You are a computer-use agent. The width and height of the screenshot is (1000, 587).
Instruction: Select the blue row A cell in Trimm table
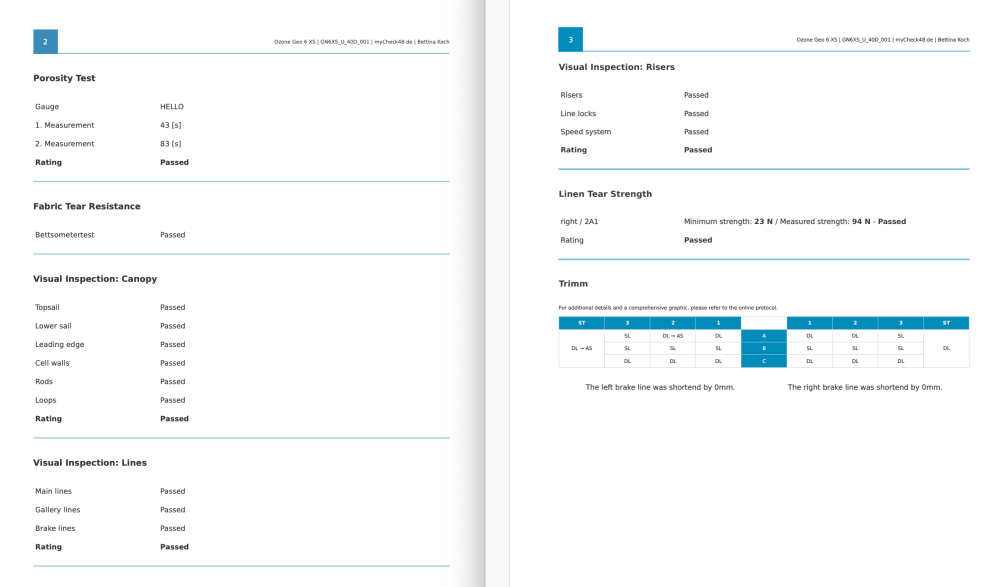tap(764, 336)
